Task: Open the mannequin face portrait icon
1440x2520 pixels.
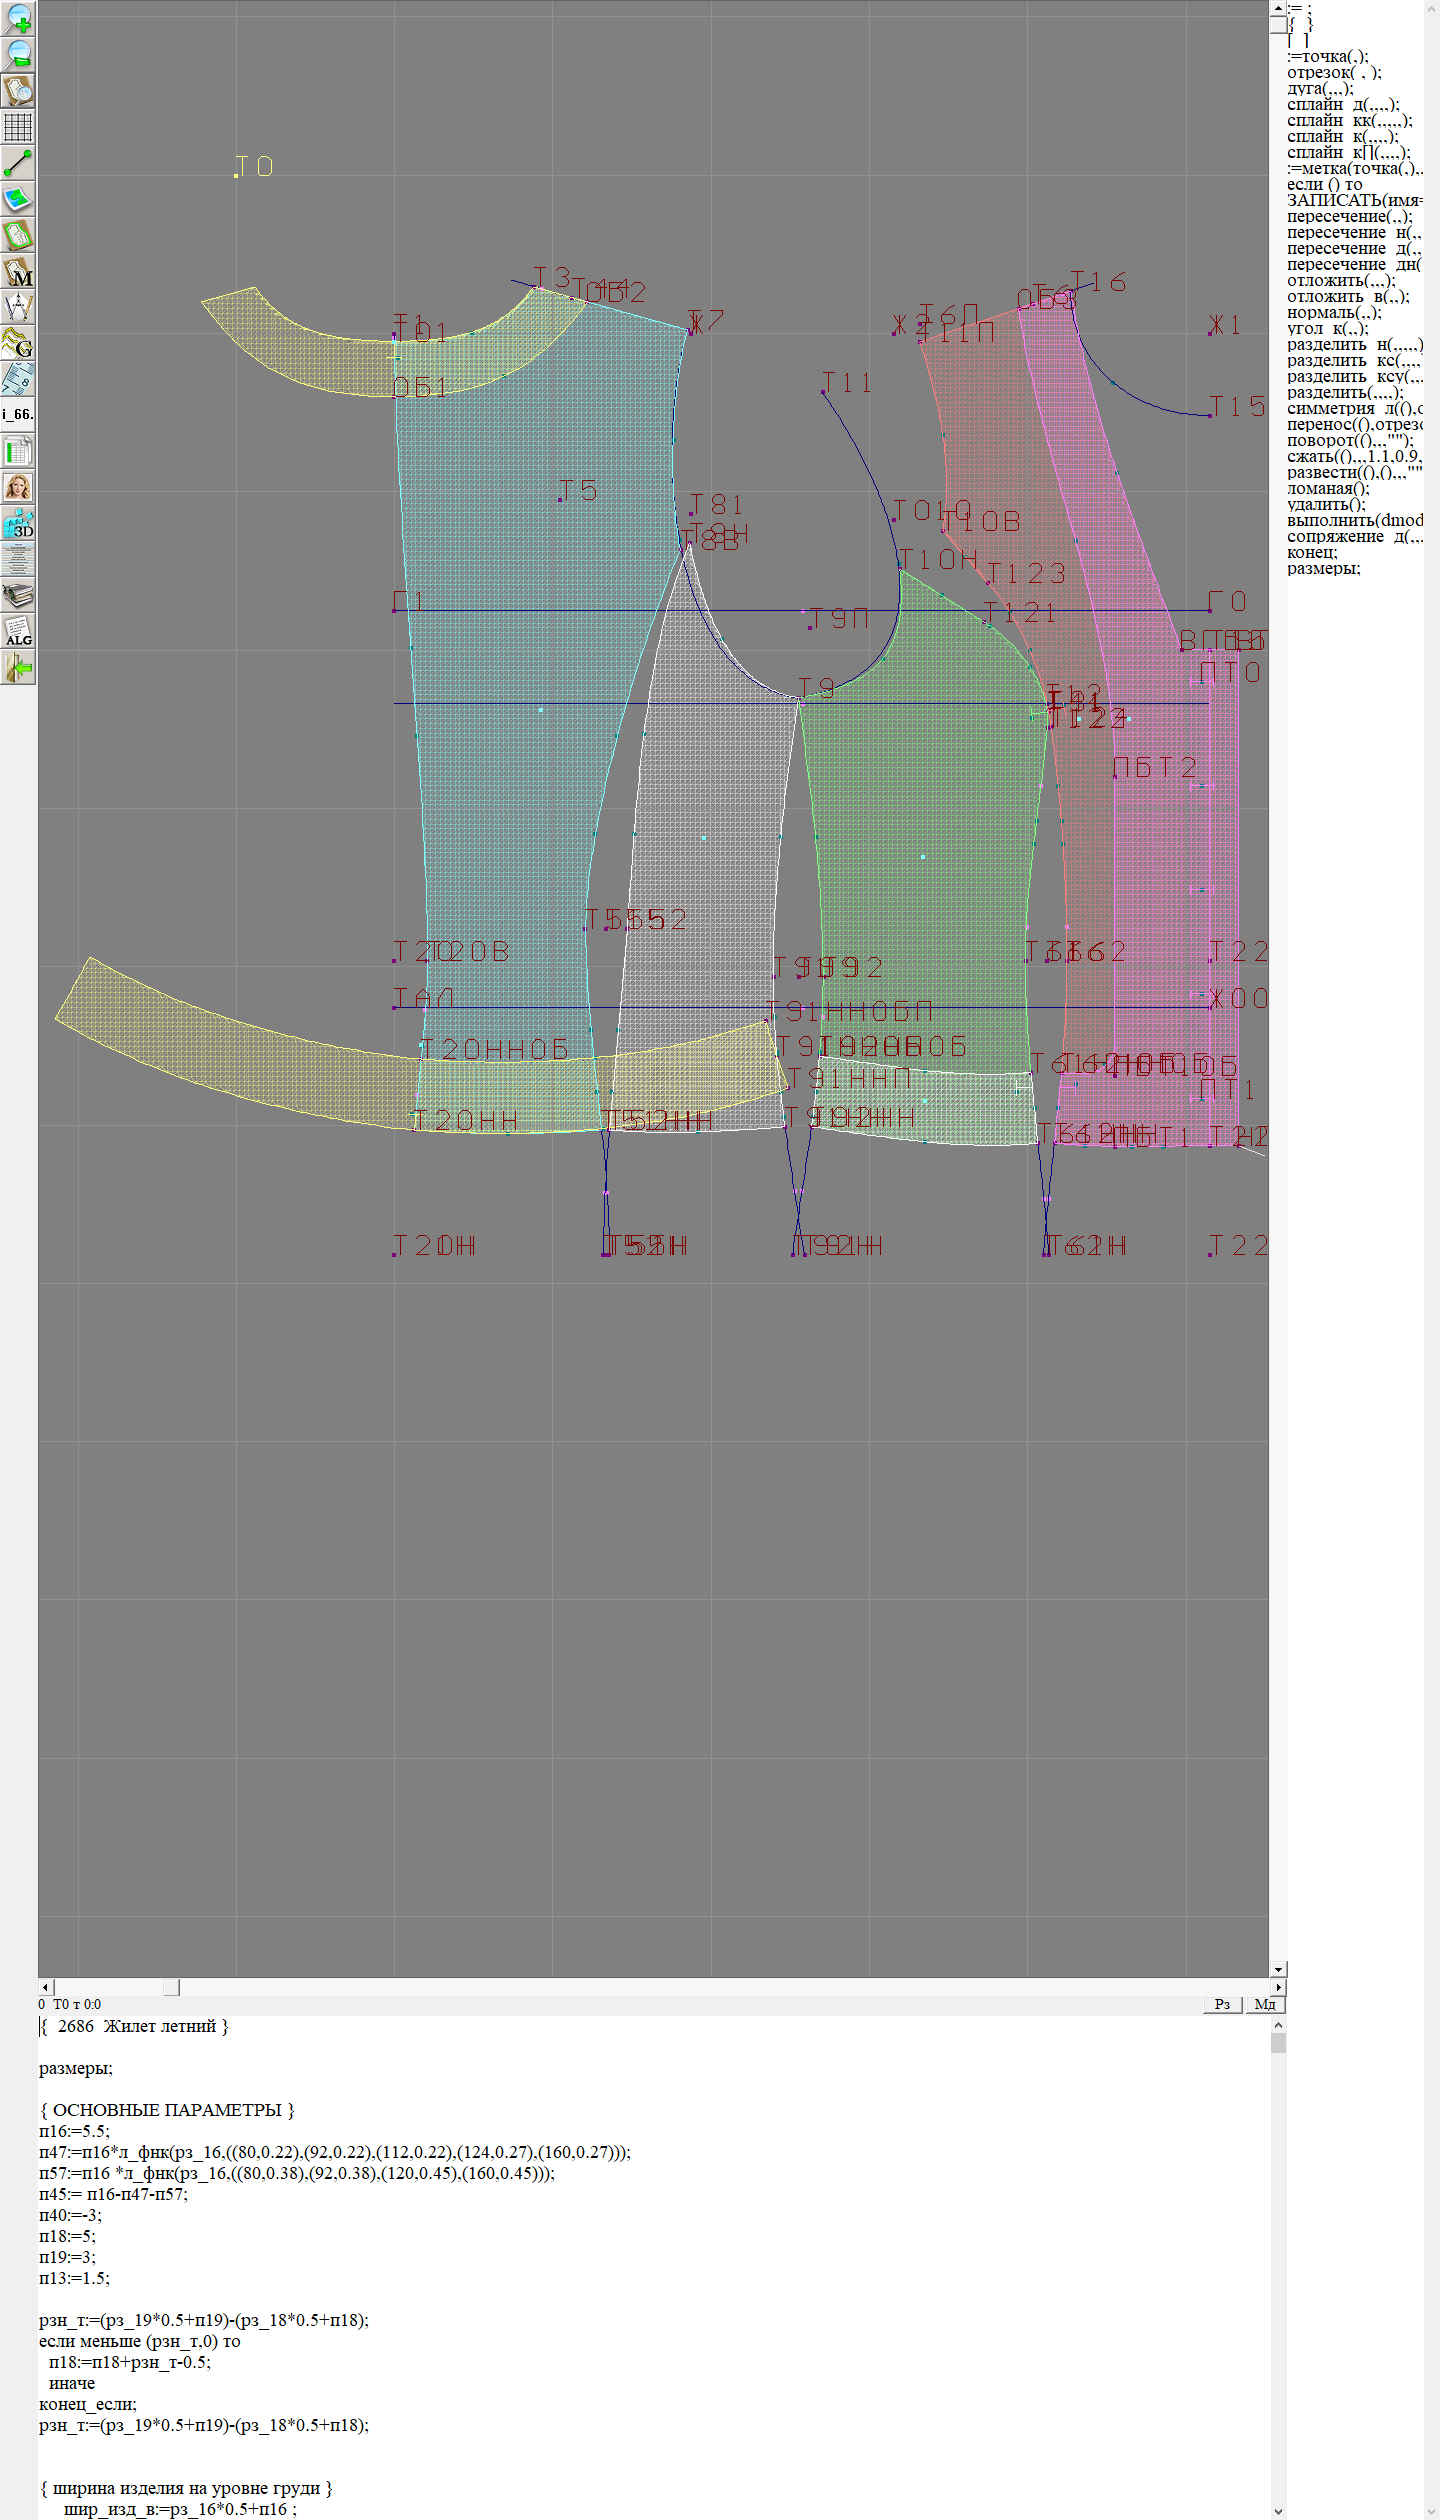Action: [x=18, y=487]
